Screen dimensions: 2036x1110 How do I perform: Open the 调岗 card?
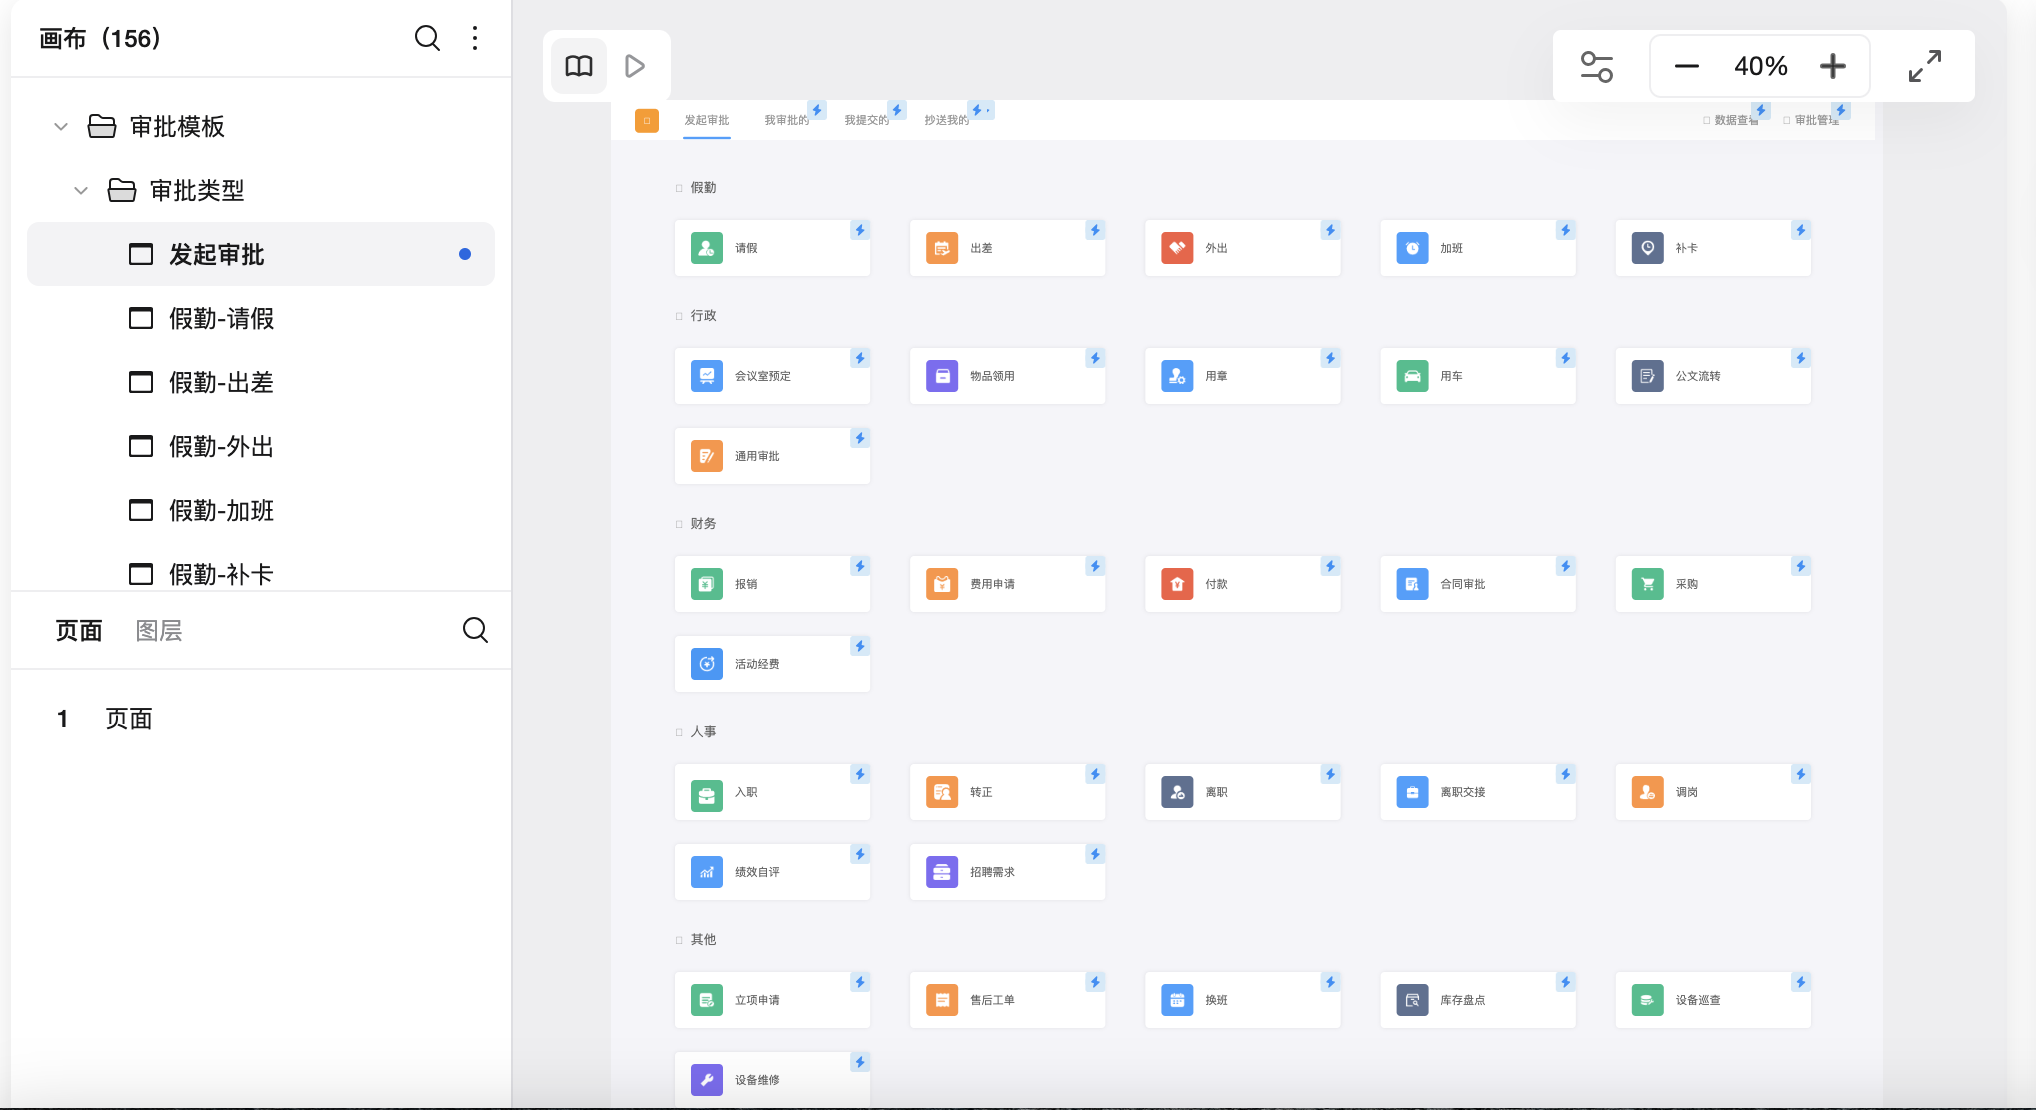pyautogui.click(x=1713, y=792)
